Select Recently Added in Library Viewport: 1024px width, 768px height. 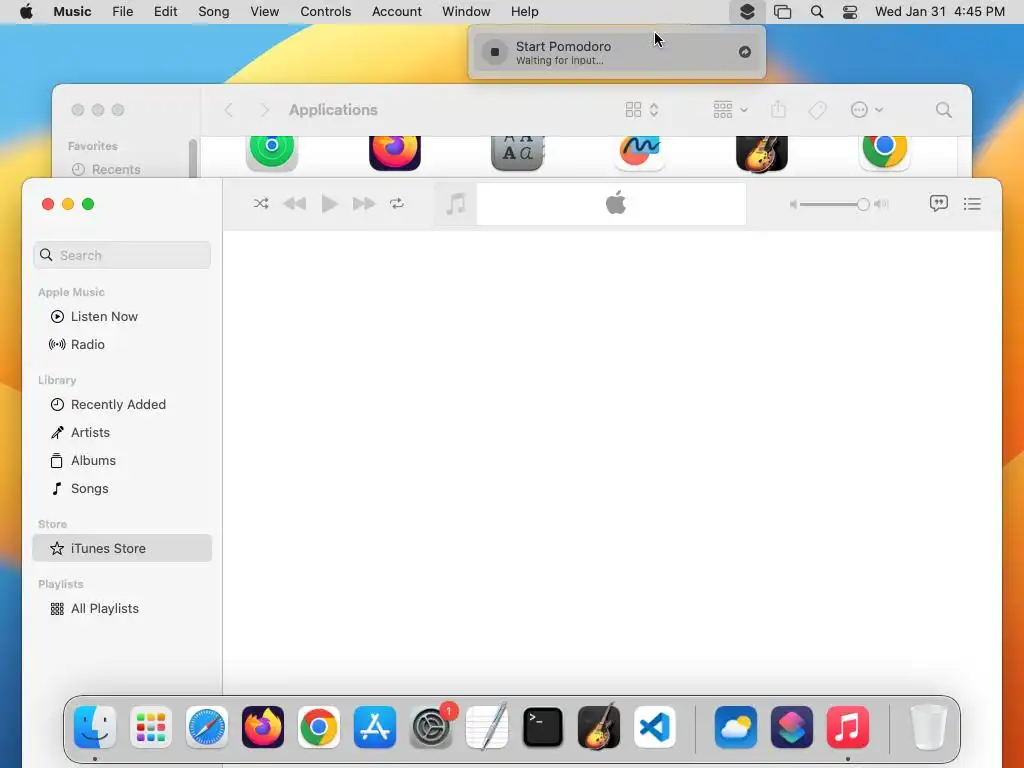[122, 405]
